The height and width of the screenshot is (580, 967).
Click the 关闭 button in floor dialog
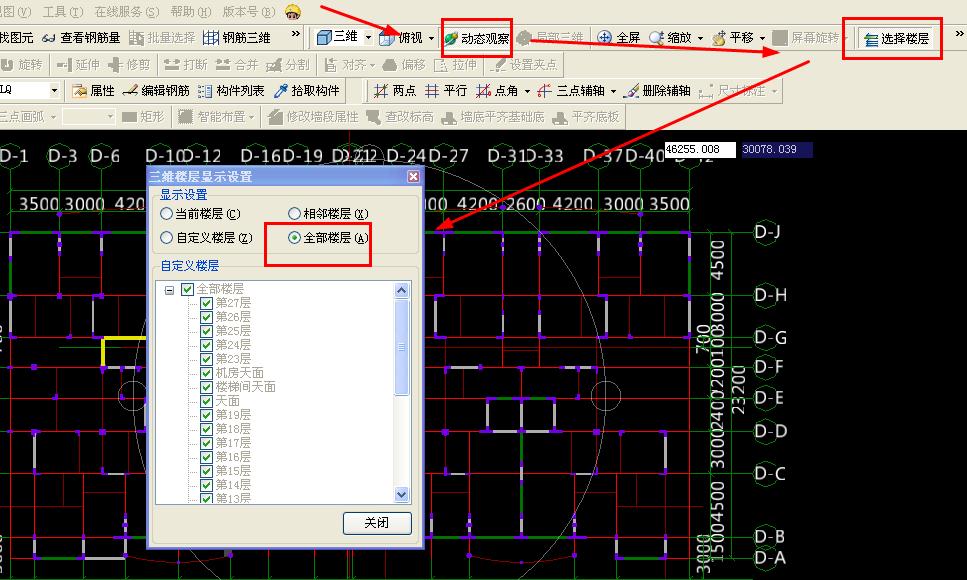pos(377,523)
